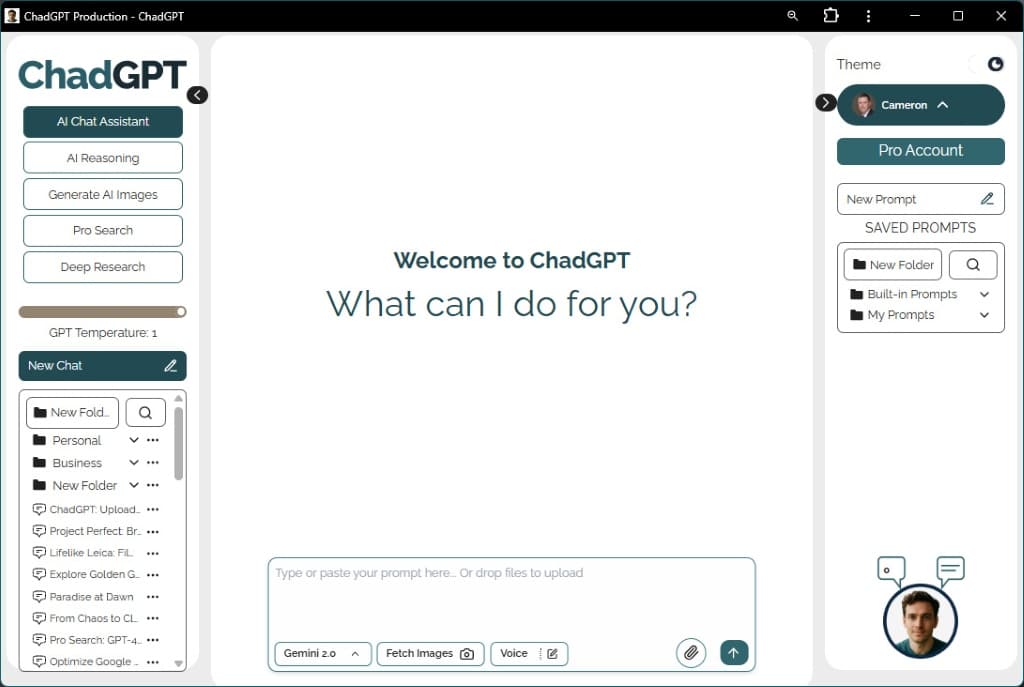Click the chat list scrollbar

click(x=178, y=443)
